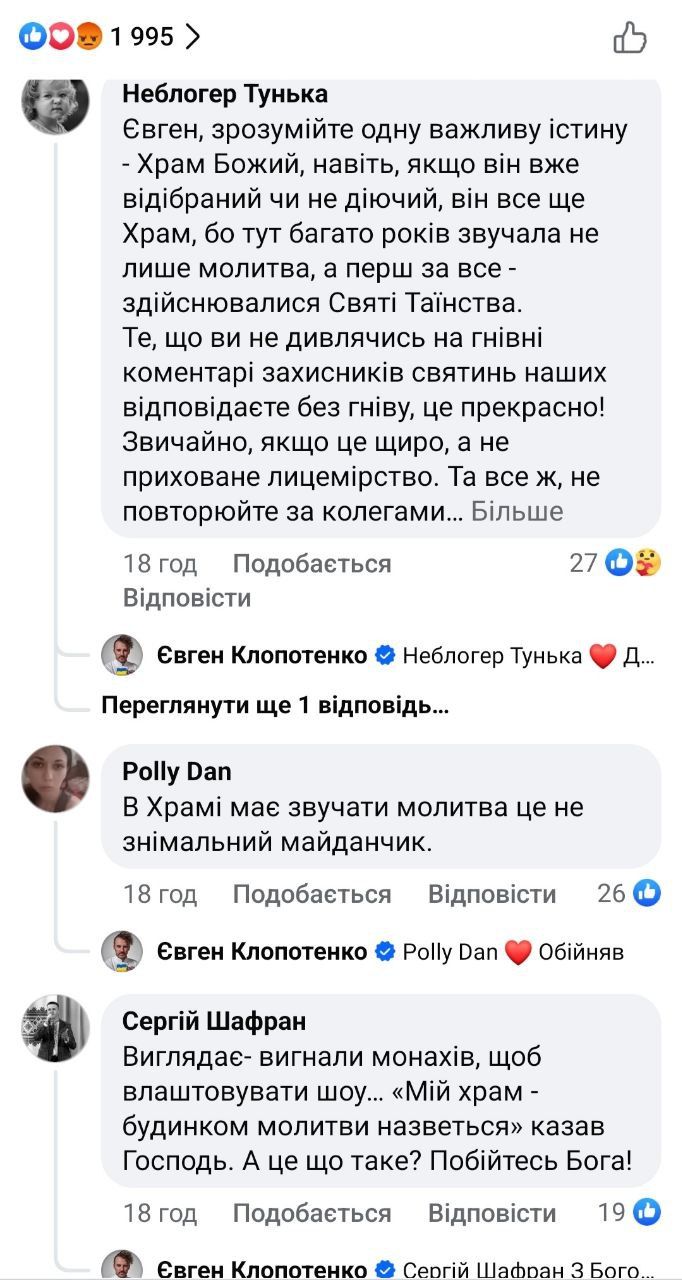
Task: Reply to Сергій Шафран's comment
Action: click(492, 1214)
